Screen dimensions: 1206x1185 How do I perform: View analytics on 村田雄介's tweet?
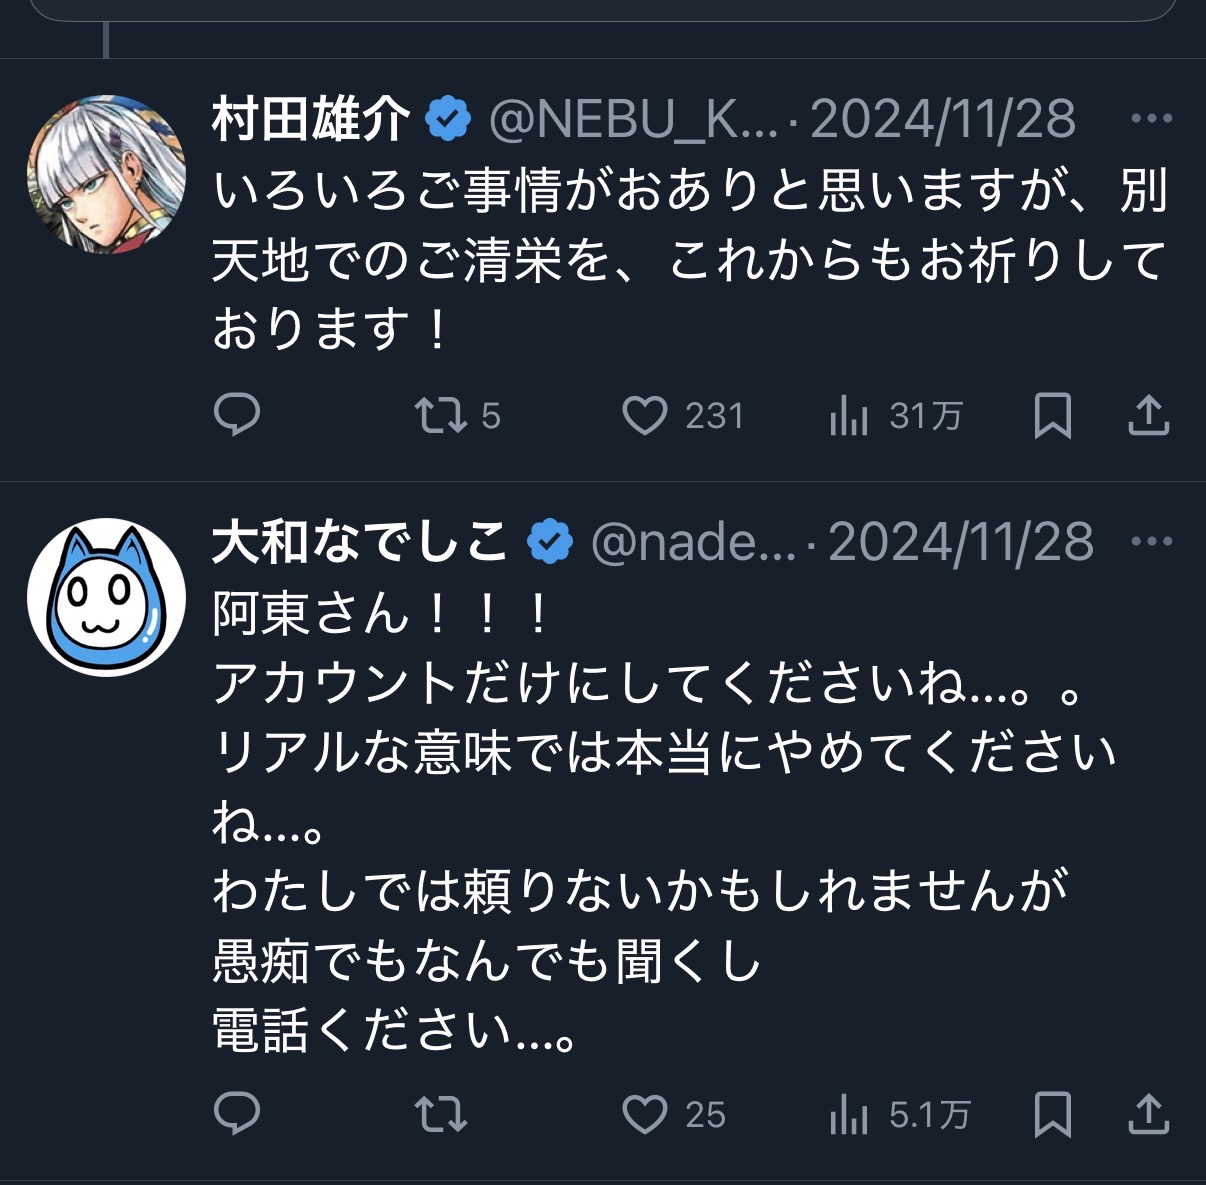tap(849, 415)
